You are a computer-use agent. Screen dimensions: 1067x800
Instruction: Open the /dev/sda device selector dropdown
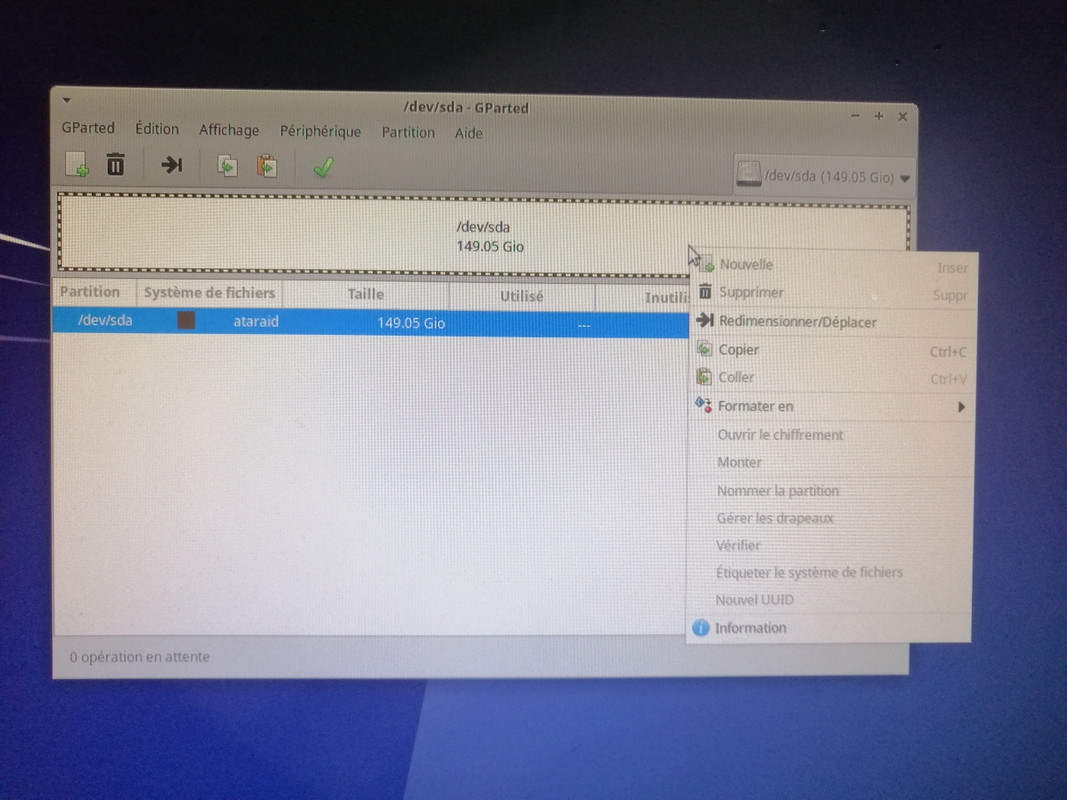[823, 176]
